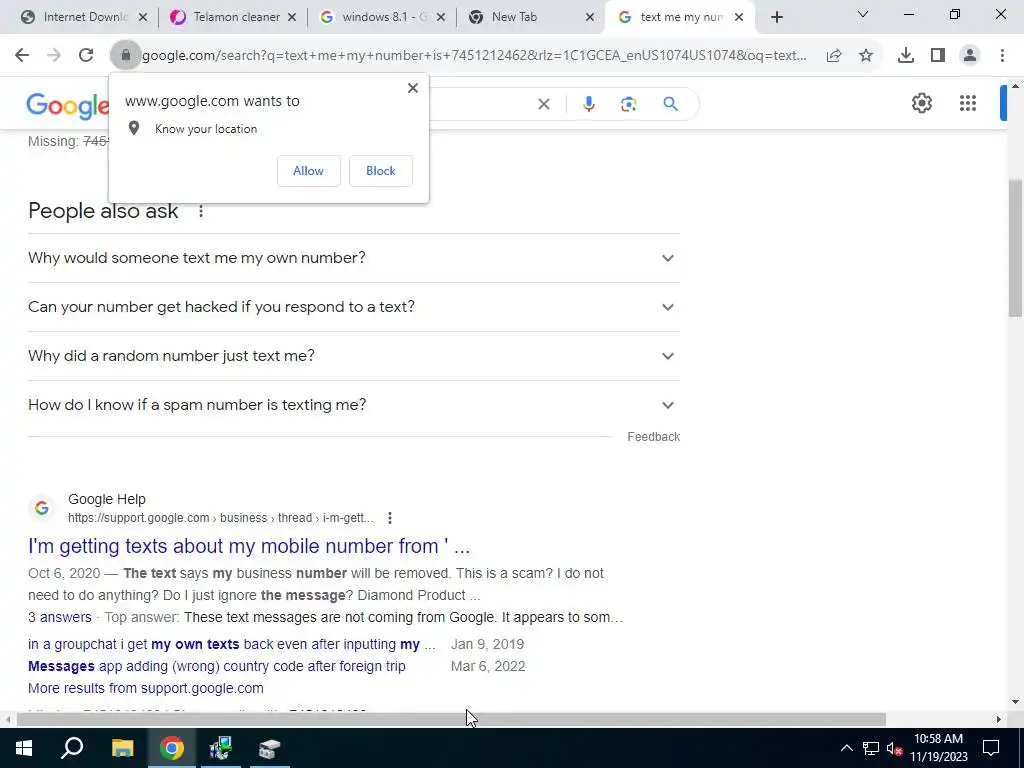Screen dimensions: 1024x768
Task: Open the Chrome tab search dropdown
Action: point(863,14)
